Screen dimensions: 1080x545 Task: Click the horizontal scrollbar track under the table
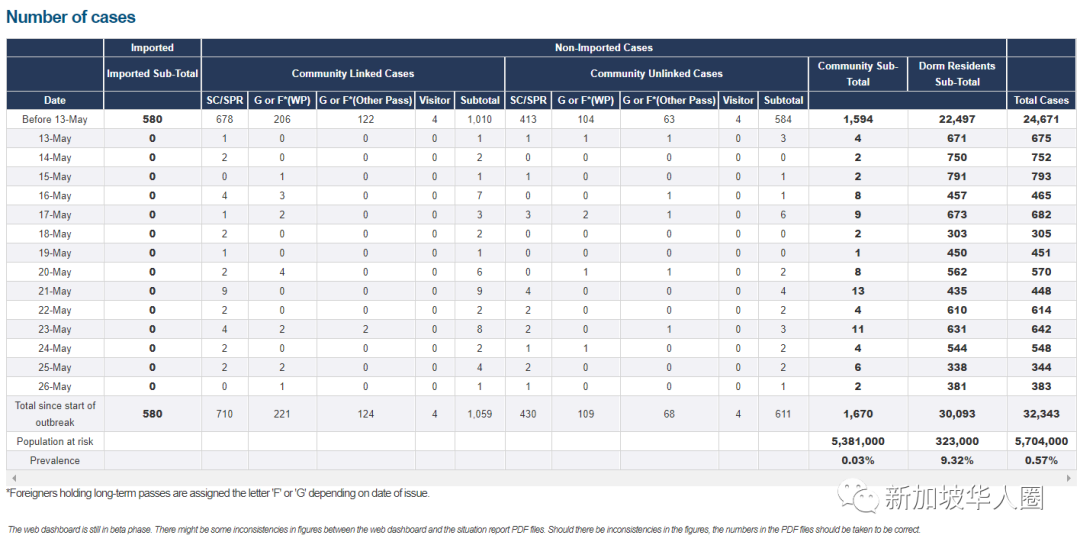click(540, 479)
